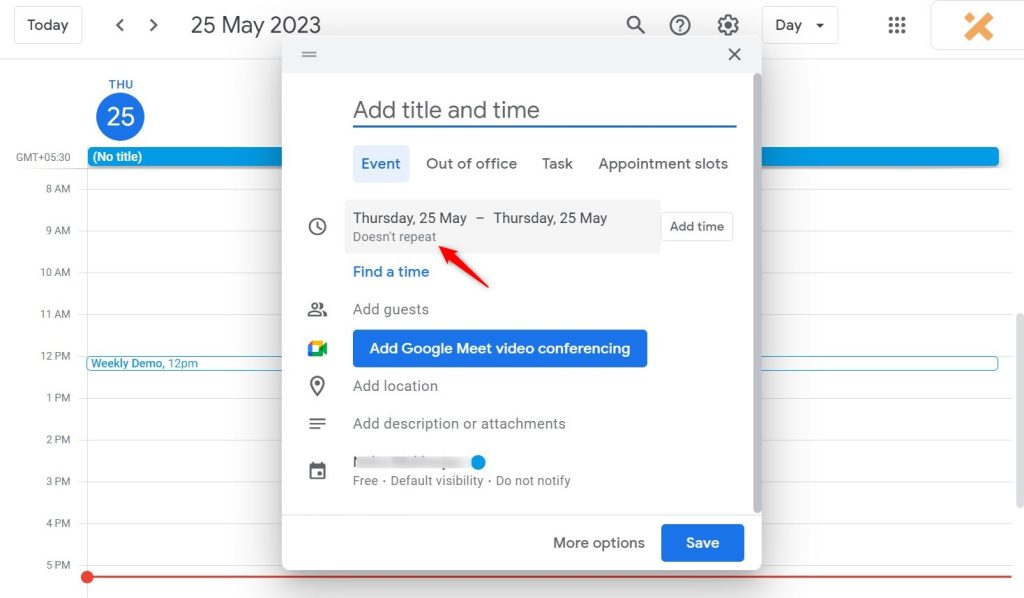Jump to Today button

click(48, 25)
